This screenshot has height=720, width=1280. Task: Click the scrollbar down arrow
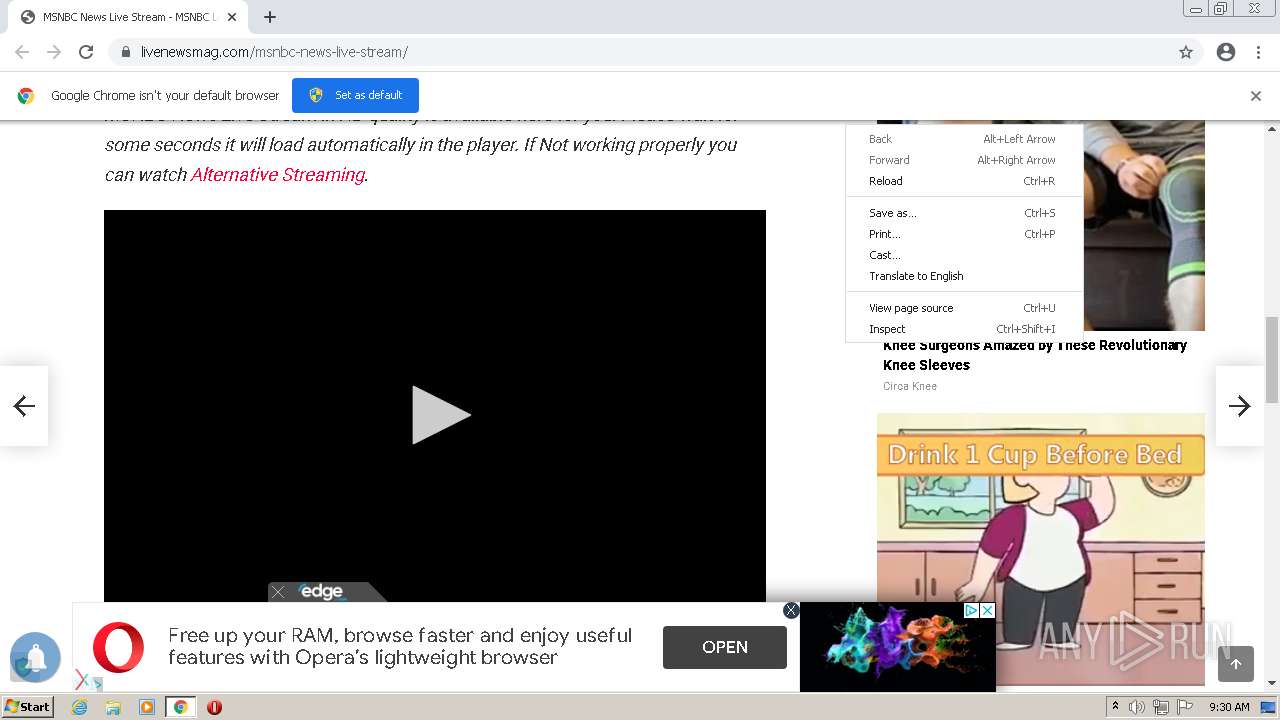[1272, 684]
